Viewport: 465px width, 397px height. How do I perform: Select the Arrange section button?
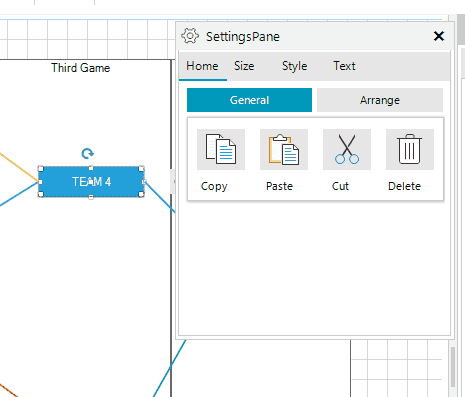click(380, 100)
